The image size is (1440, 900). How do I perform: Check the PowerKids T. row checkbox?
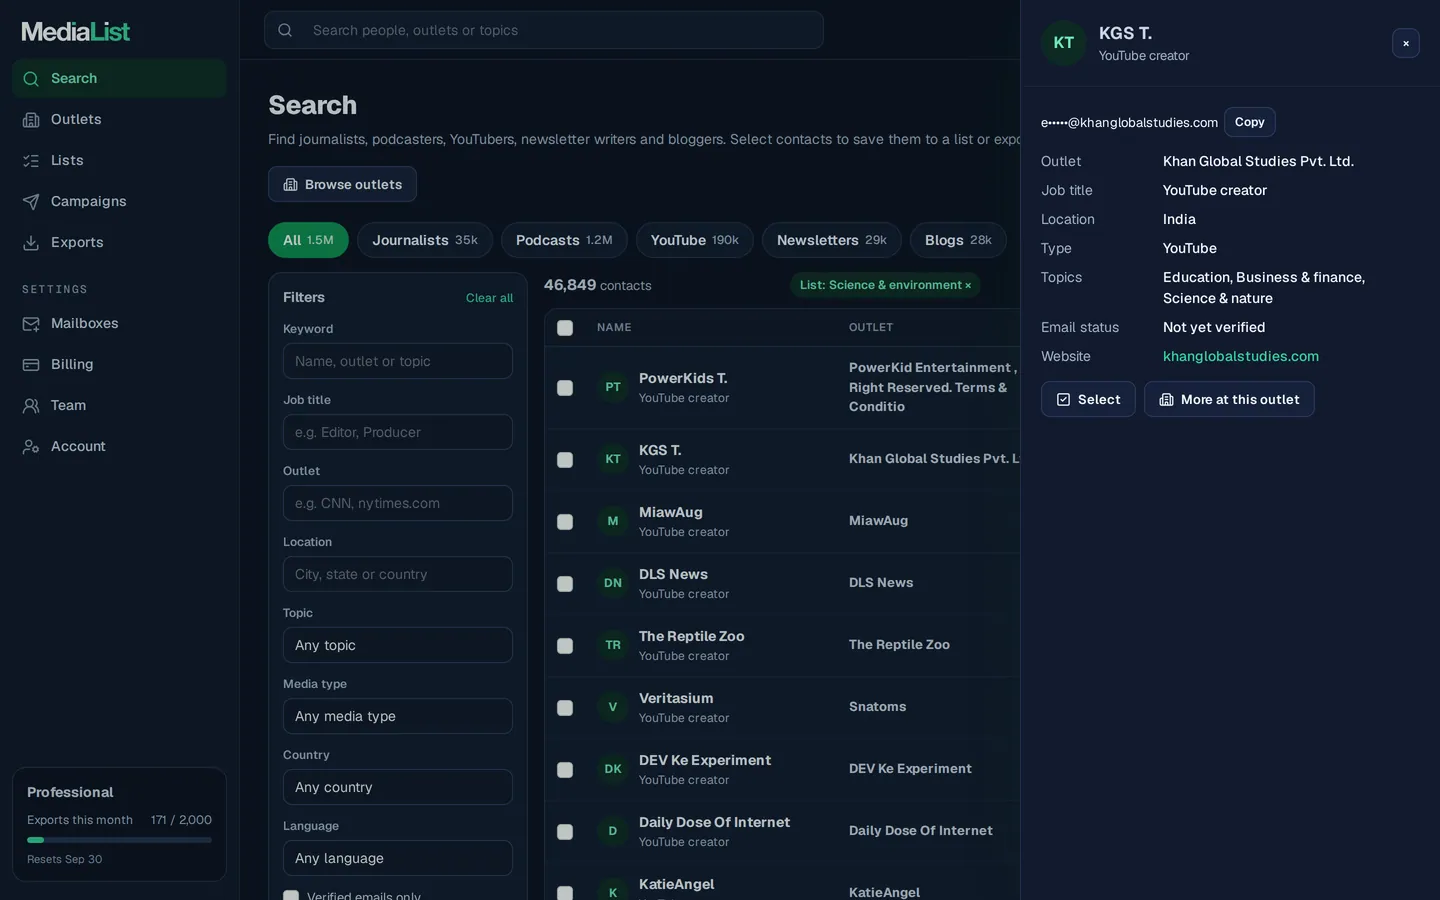[x=565, y=388]
